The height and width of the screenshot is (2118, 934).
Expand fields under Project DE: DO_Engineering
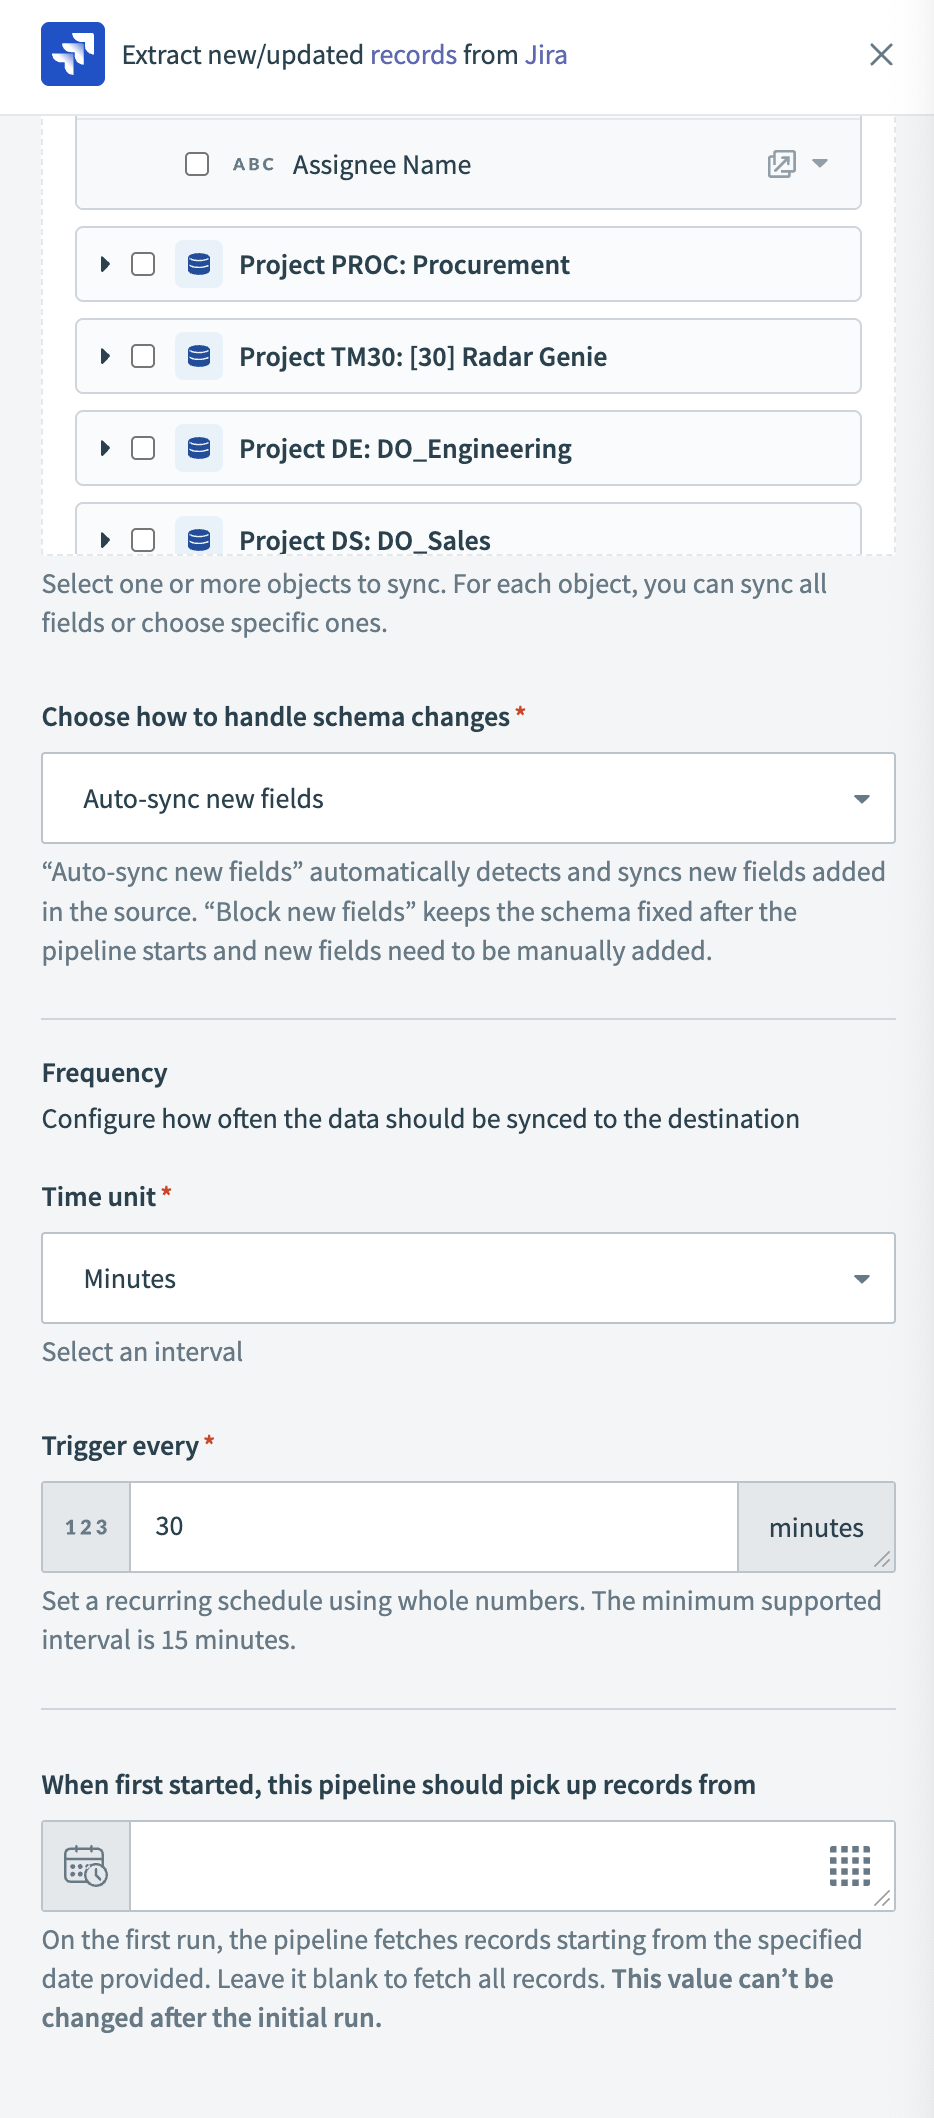point(106,448)
